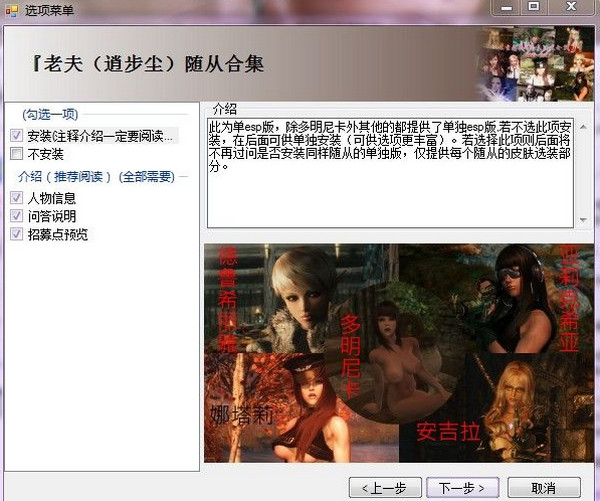Cancel installation with 取消 button
The width and height of the screenshot is (600, 501).
pyautogui.click(x=544, y=488)
